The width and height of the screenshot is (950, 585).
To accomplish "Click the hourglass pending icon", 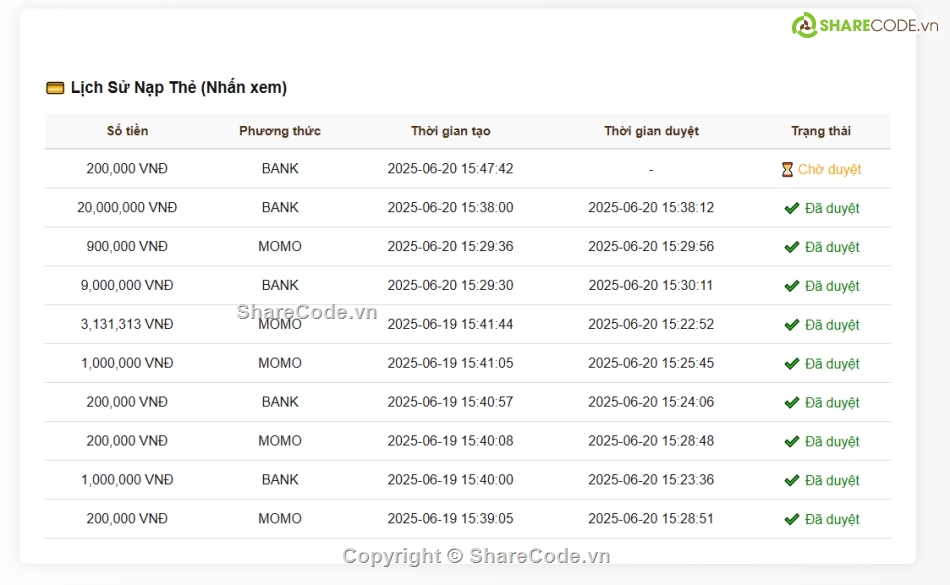I will click(x=787, y=170).
